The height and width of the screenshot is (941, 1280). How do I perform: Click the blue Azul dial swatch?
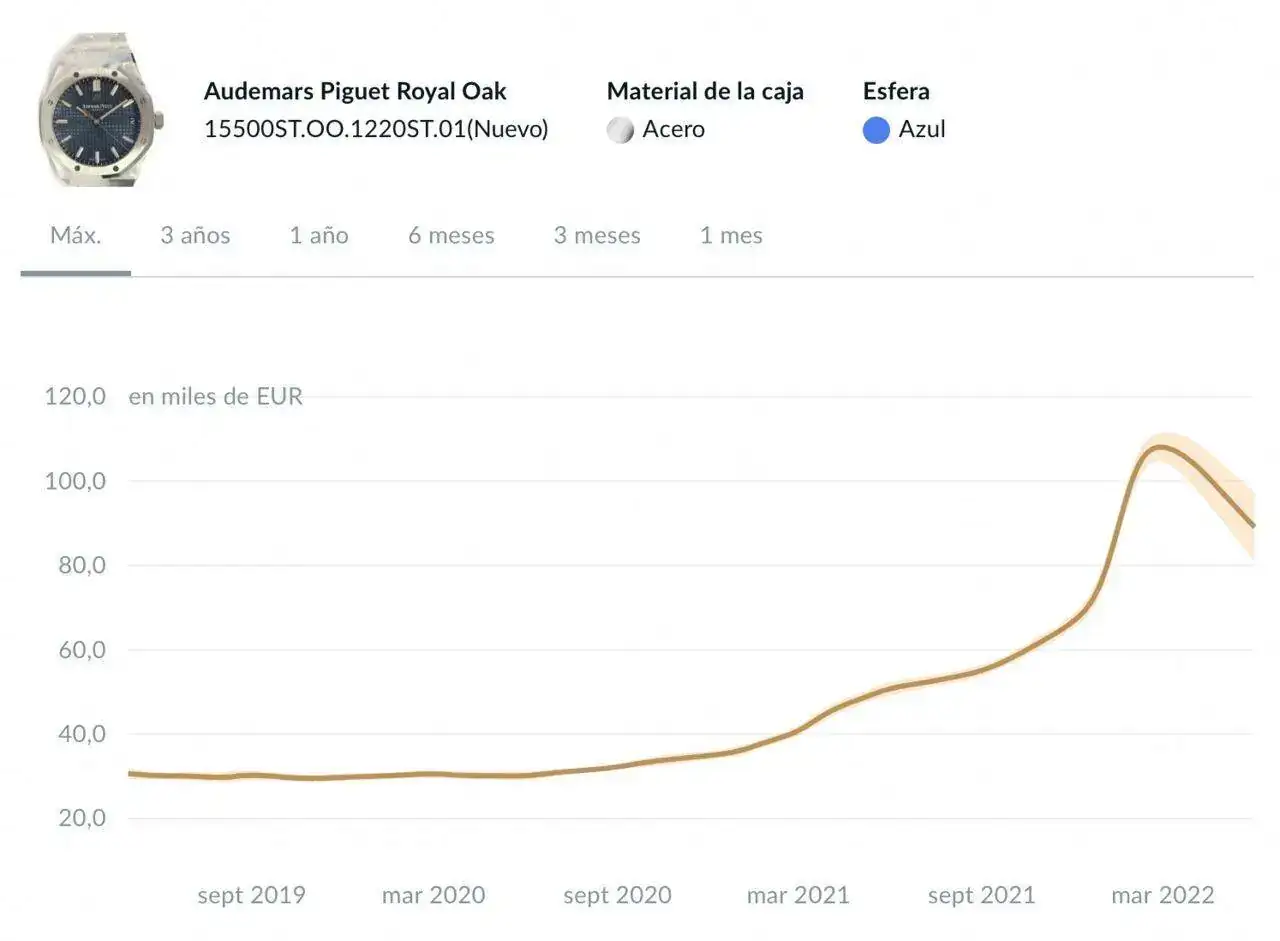point(876,130)
